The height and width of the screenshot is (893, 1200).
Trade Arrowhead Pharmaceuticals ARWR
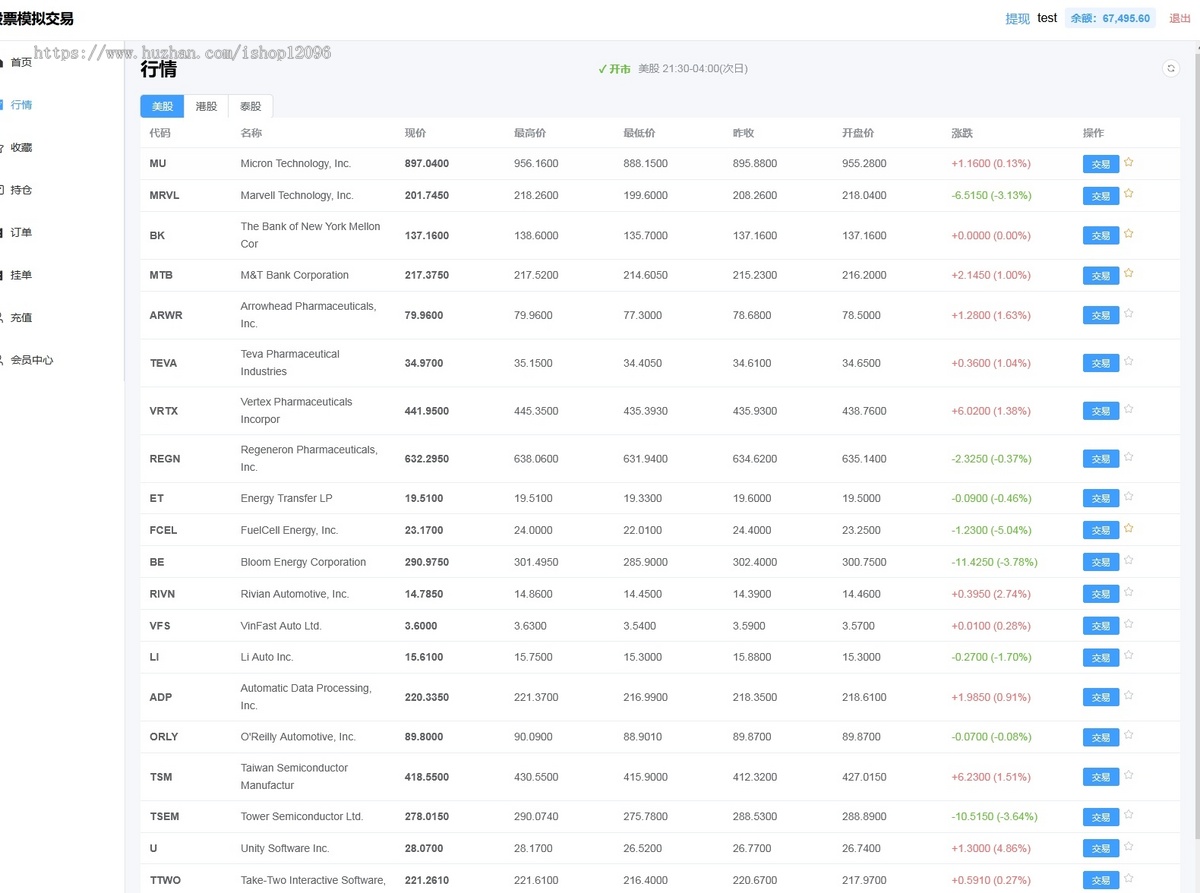pyautogui.click(x=1101, y=316)
